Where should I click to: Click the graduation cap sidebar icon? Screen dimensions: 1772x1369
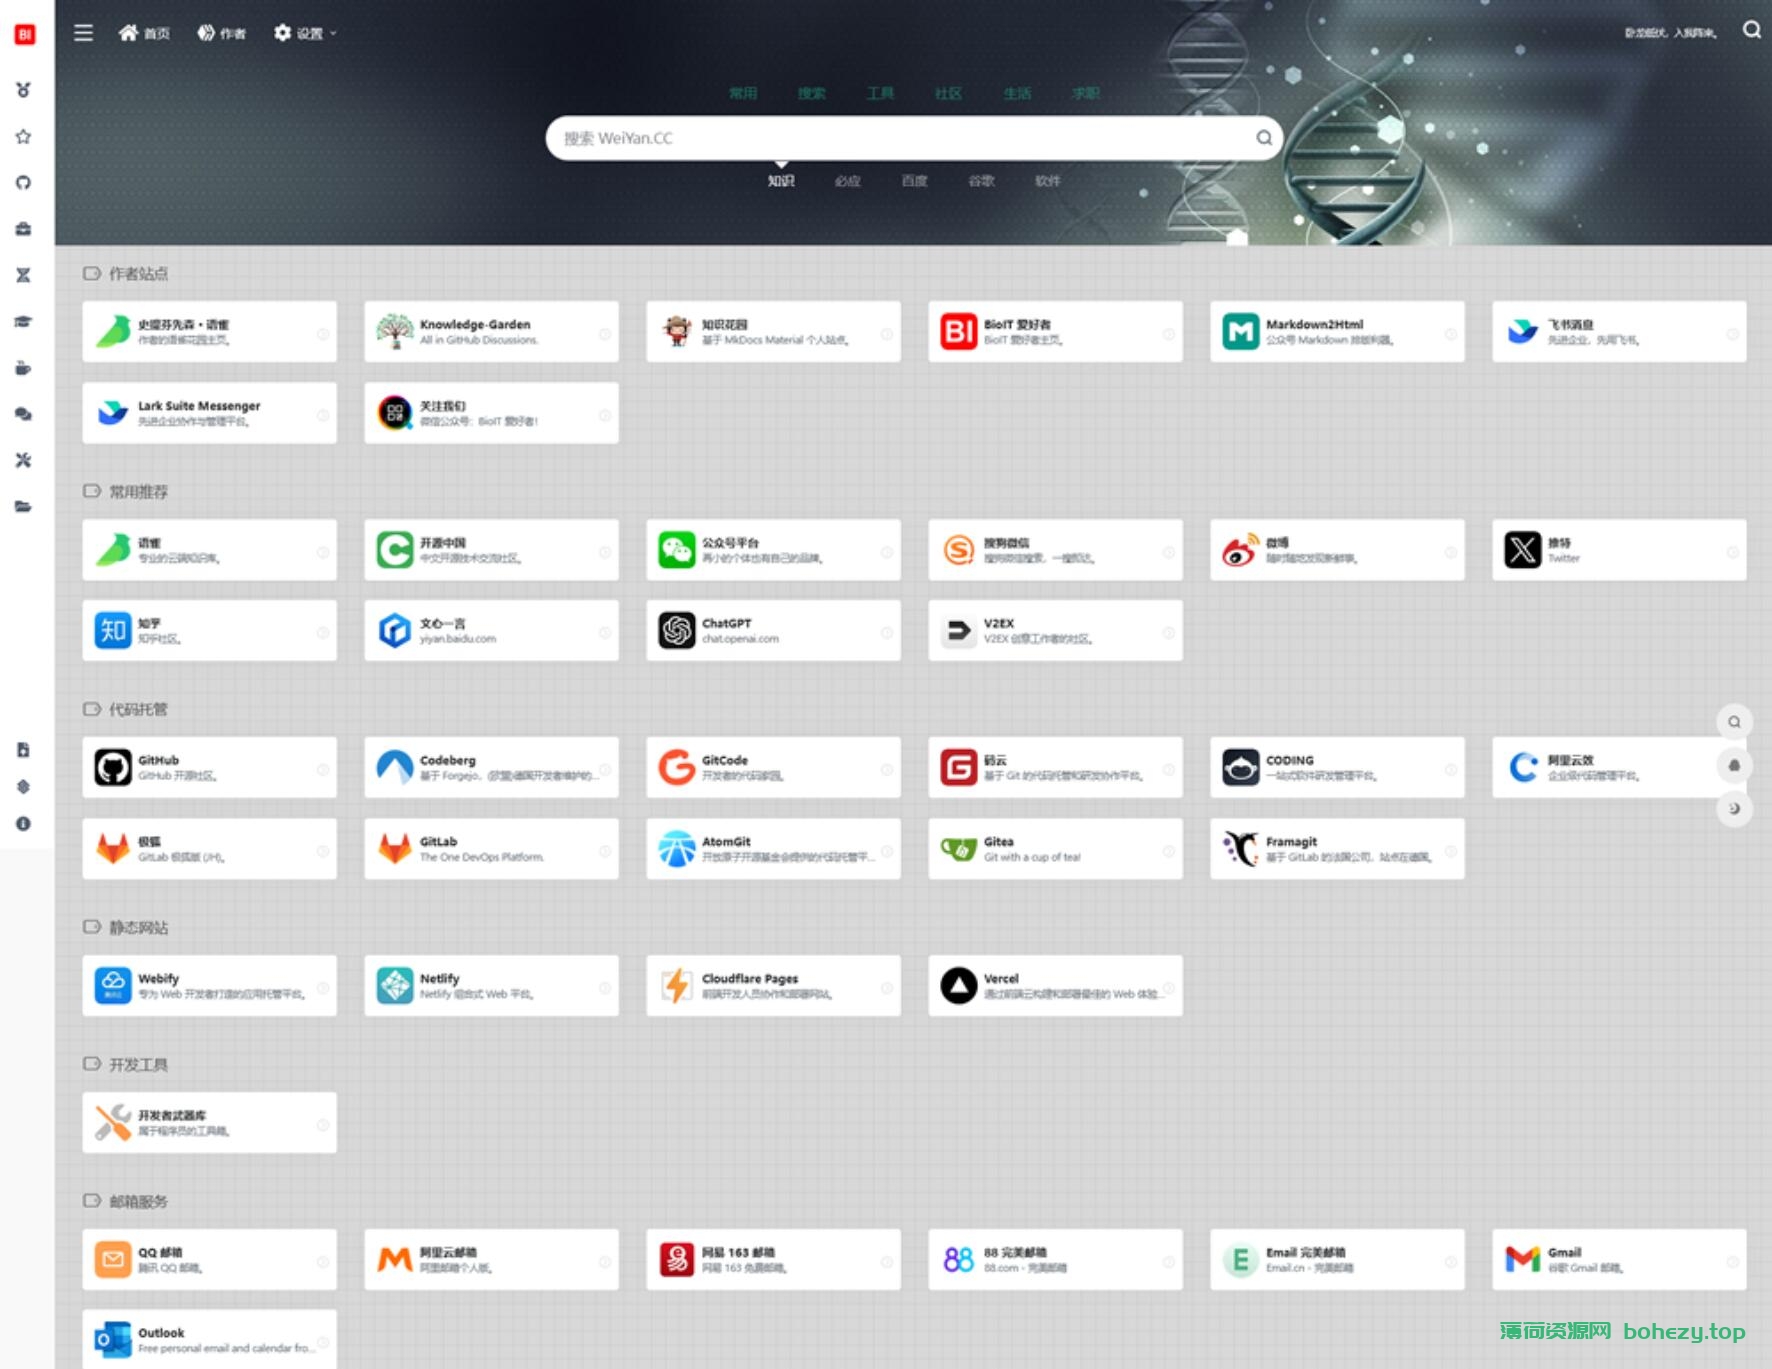(x=23, y=321)
